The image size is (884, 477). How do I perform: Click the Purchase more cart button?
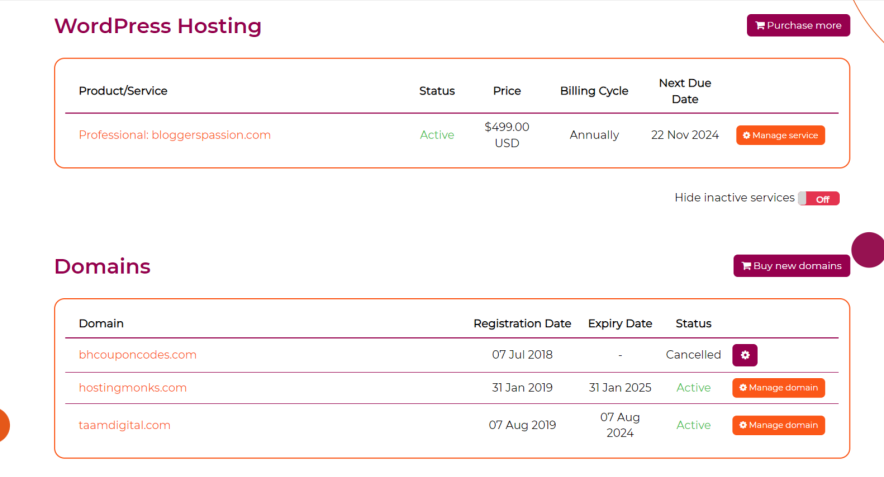[798, 25]
